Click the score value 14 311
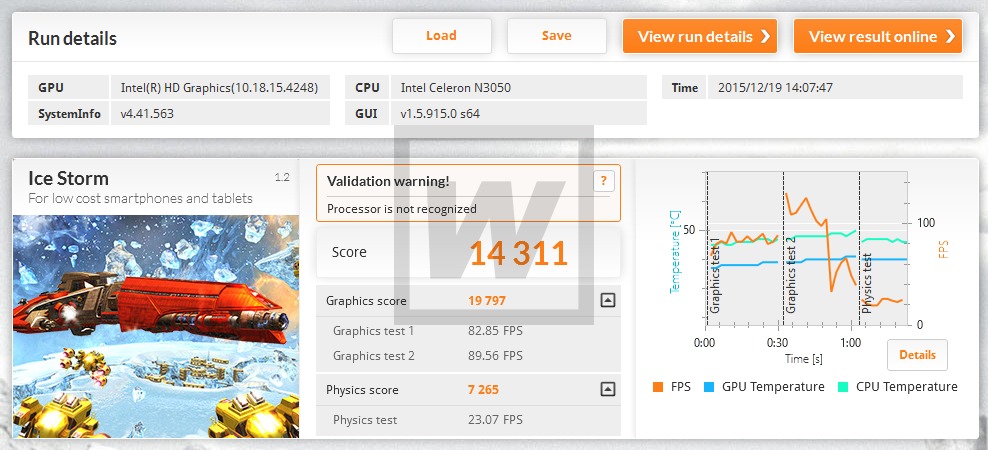Image resolution: width=988 pixels, height=450 pixels. (x=519, y=253)
